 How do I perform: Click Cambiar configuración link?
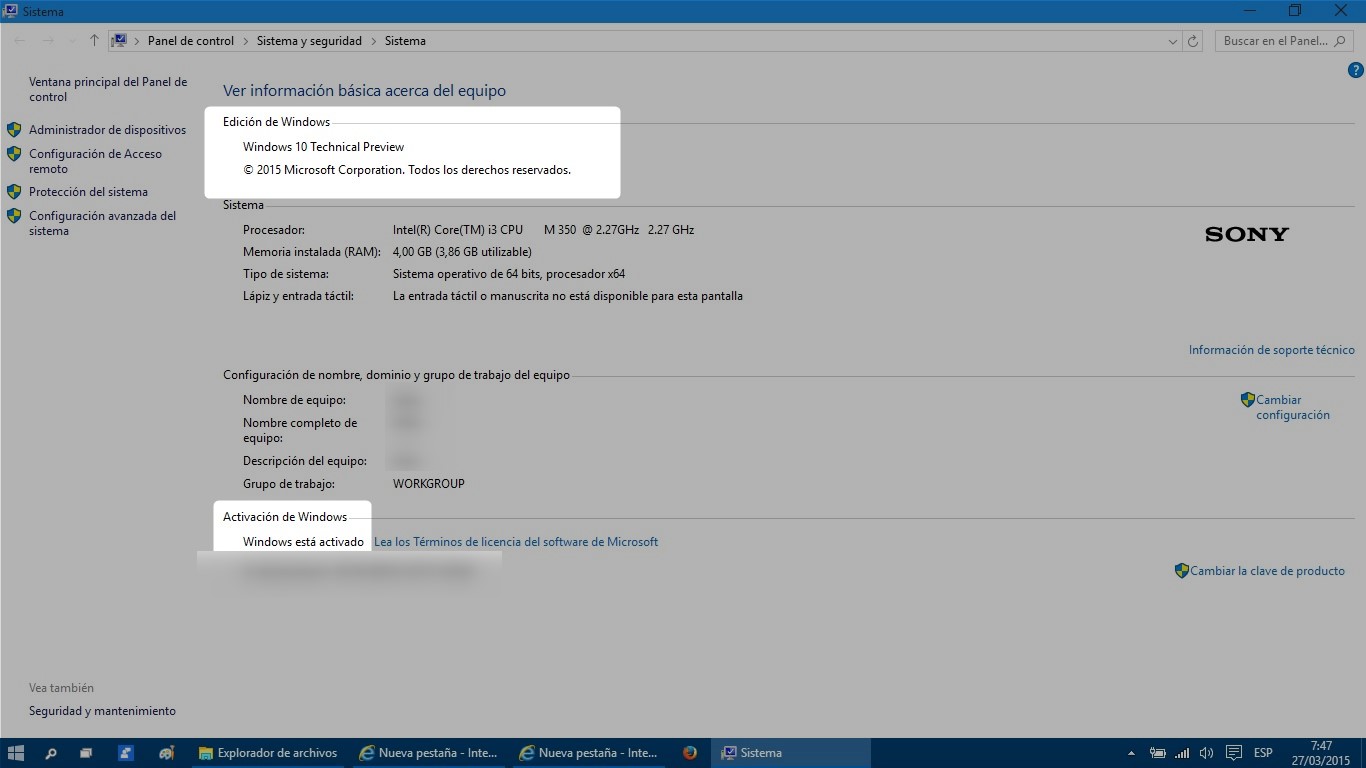tap(1292, 407)
